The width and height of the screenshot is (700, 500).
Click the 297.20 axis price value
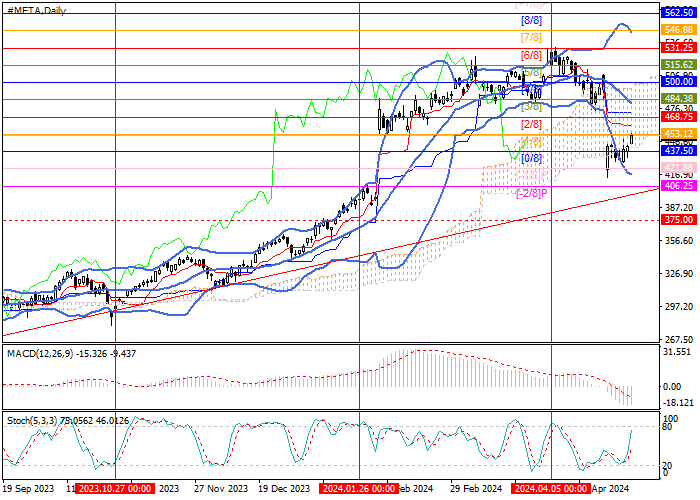click(x=679, y=307)
